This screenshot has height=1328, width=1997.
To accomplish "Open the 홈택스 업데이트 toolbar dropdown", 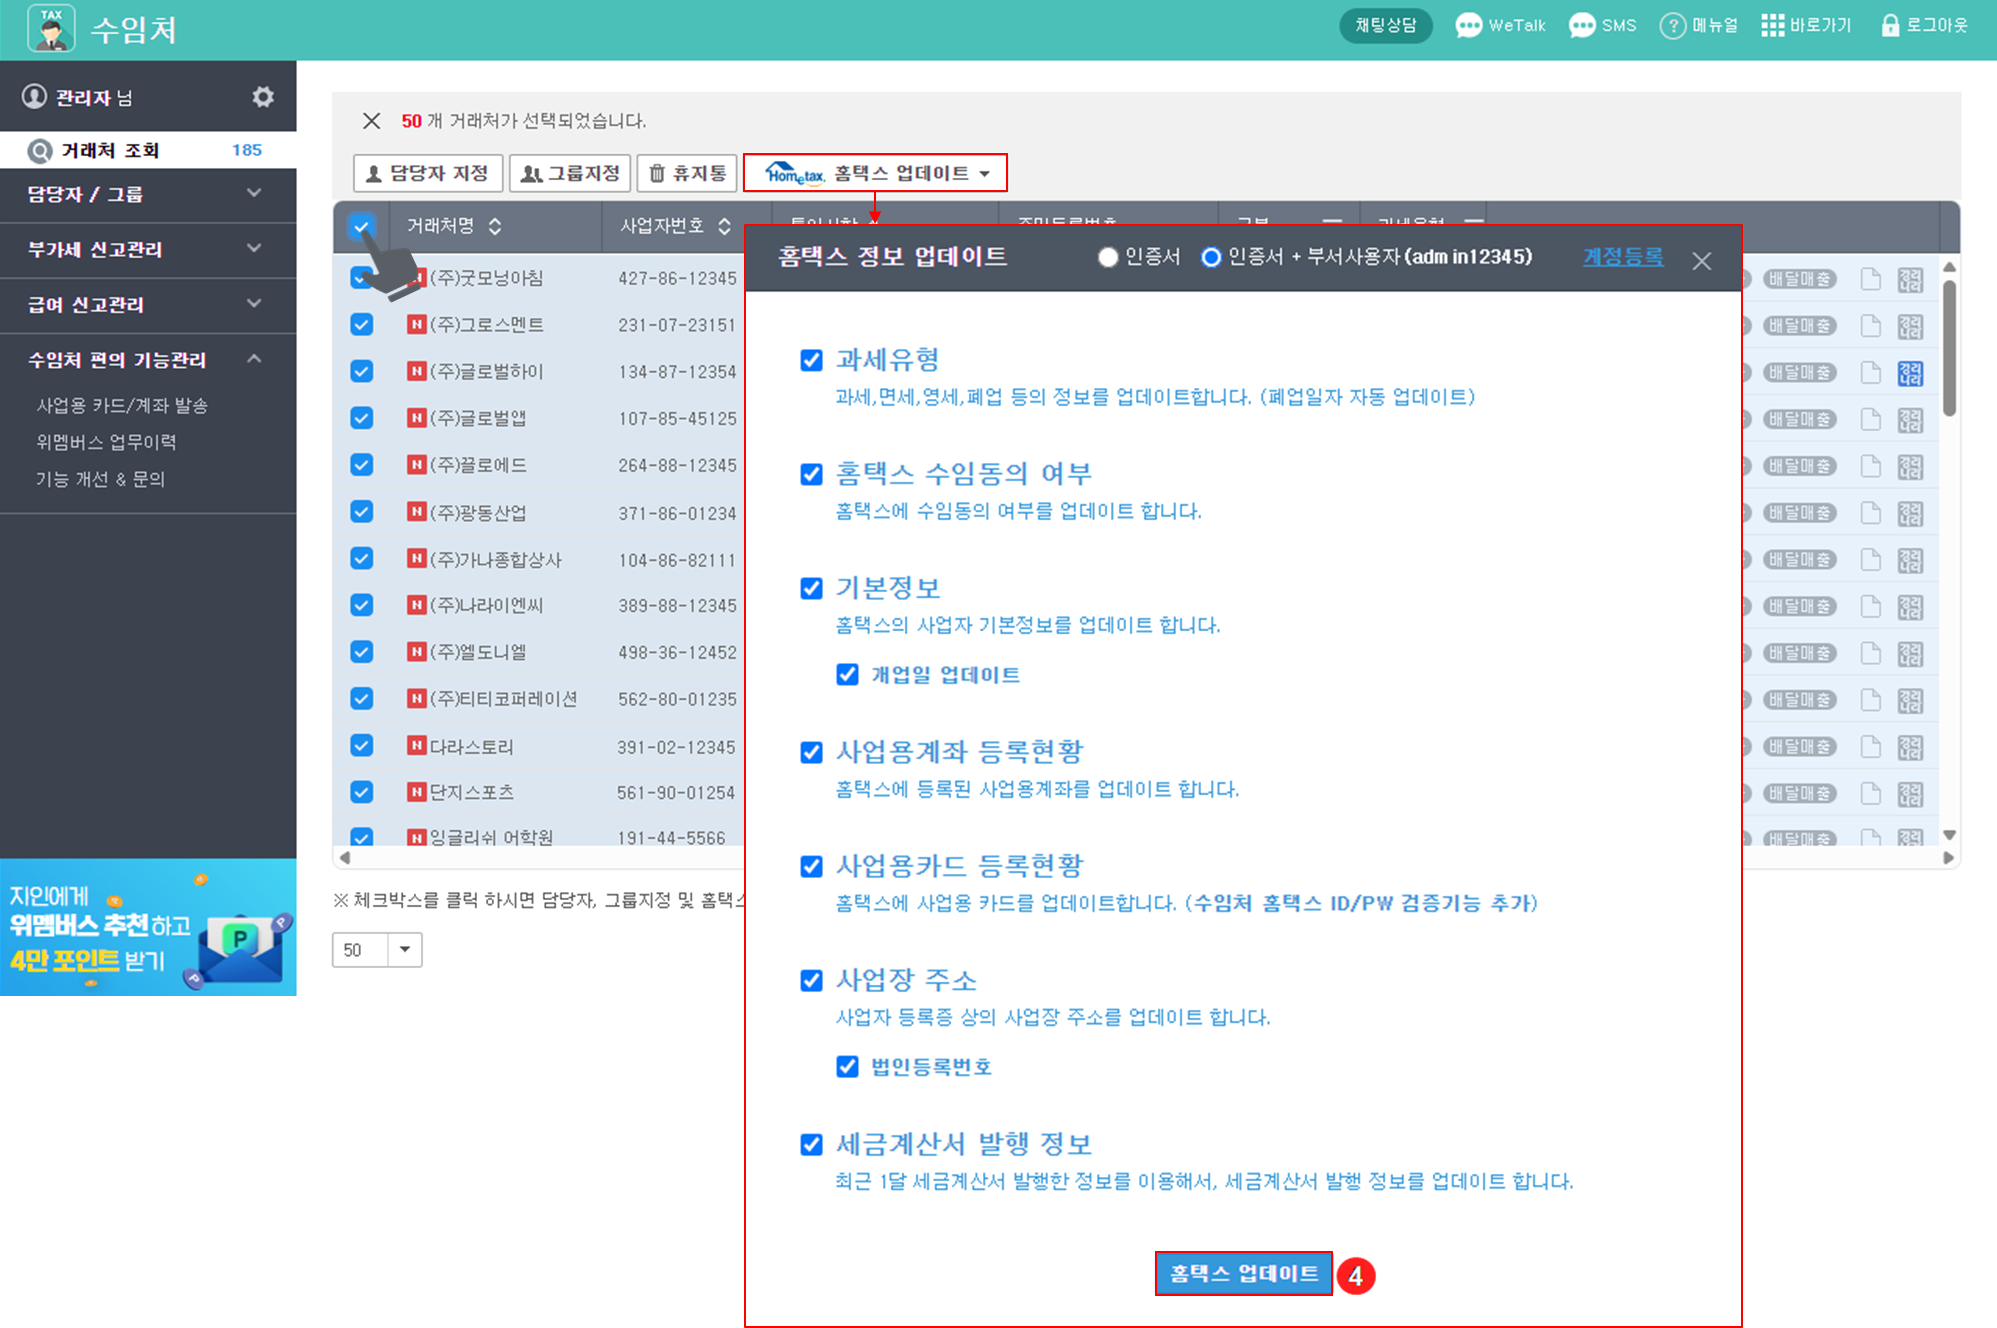I will click(876, 173).
